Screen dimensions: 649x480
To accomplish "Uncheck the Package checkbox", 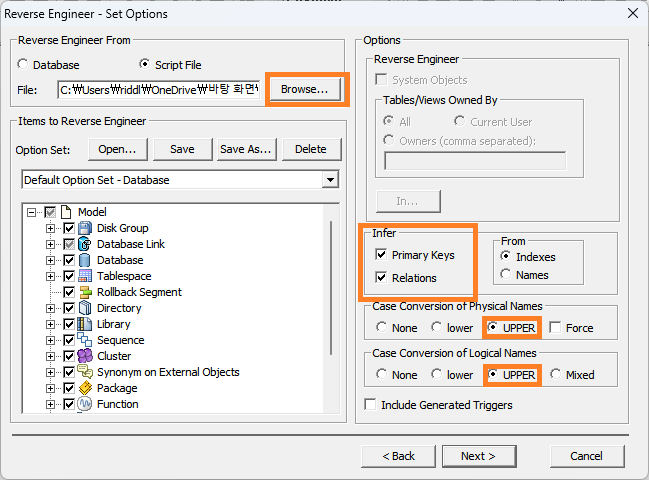I will [69, 388].
